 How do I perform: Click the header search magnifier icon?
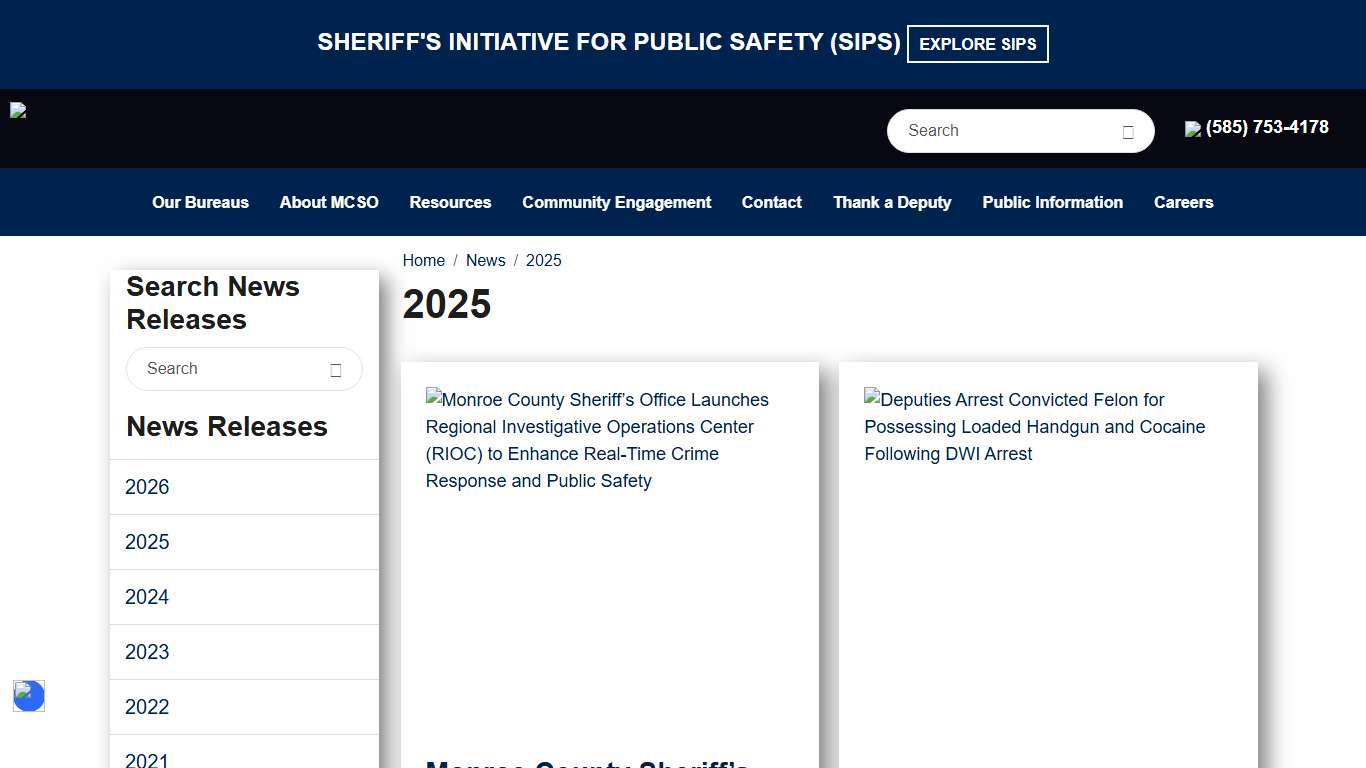(x=1128, y=131)
